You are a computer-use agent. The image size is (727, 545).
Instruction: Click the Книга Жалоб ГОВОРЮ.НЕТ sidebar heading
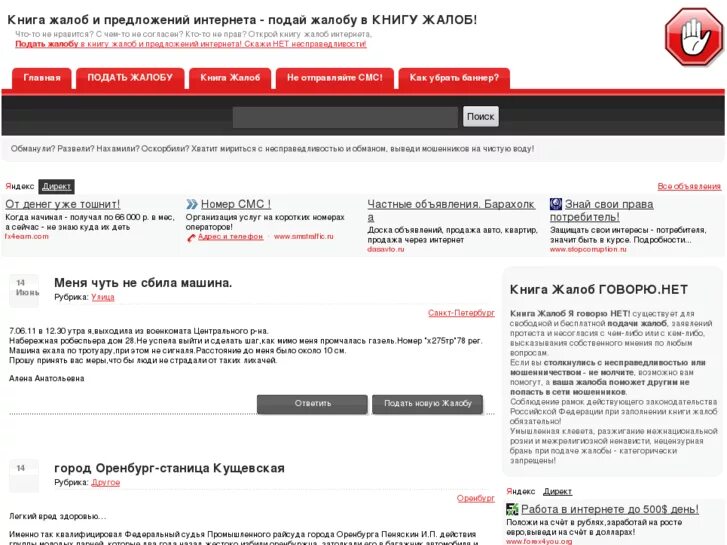pyautogui.click(x=599, y=289)
